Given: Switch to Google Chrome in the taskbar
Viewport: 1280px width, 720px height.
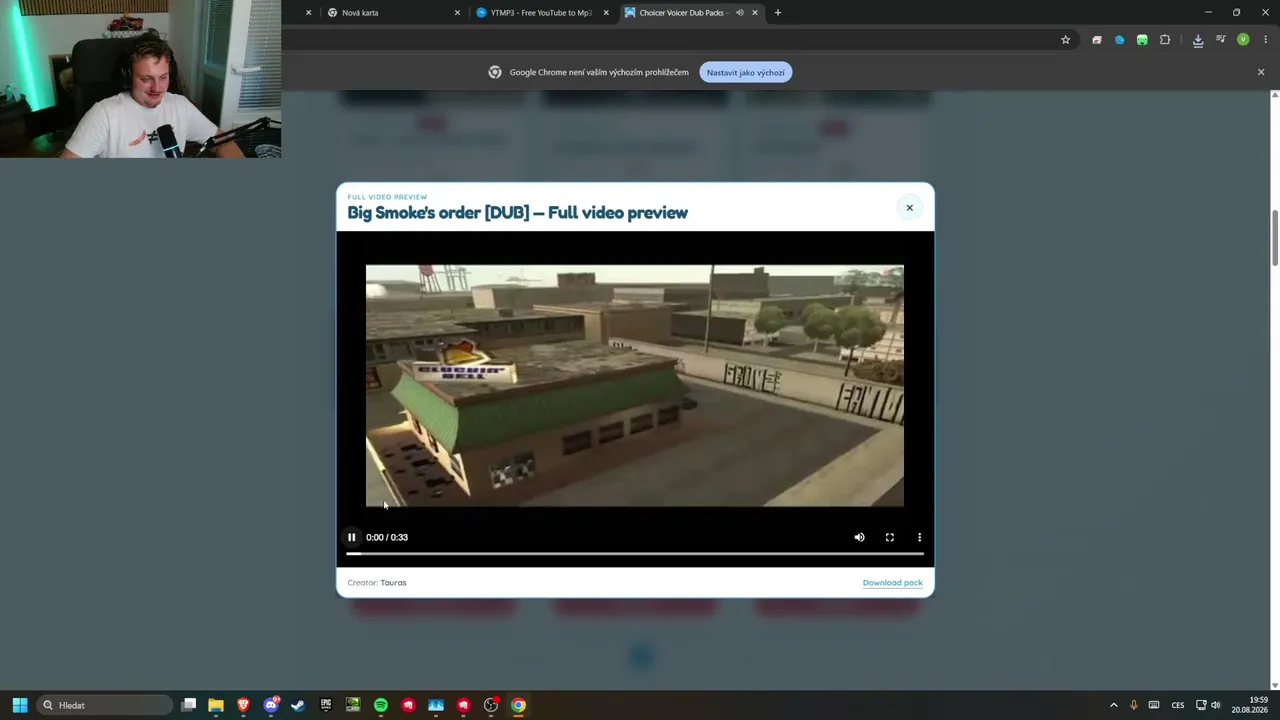Looking at the screenshot, I should (x=518, y=705).
